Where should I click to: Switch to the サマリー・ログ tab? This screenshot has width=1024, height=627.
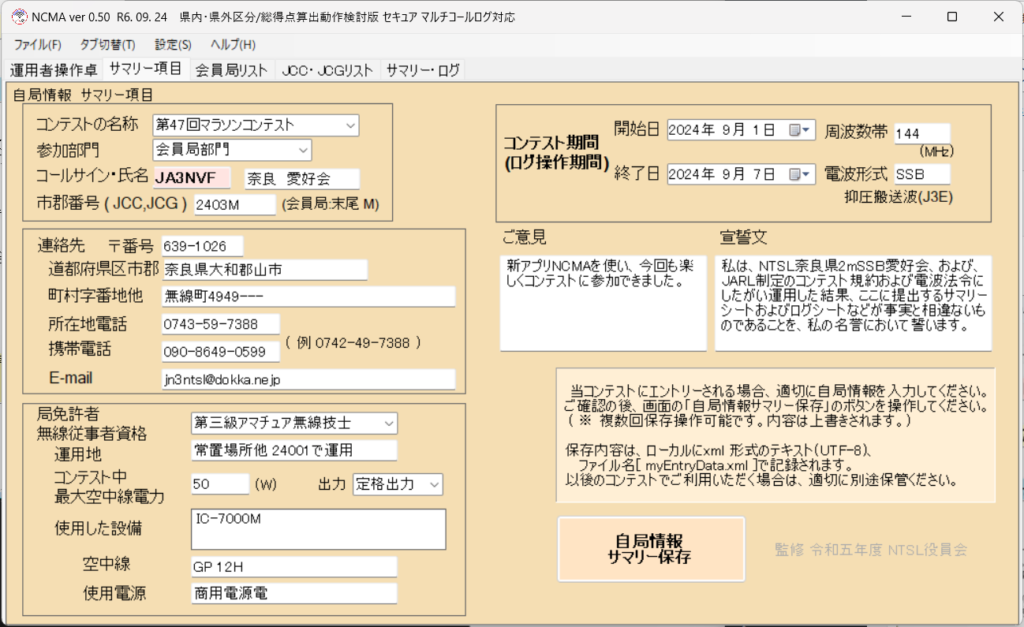tap(422, 70)
